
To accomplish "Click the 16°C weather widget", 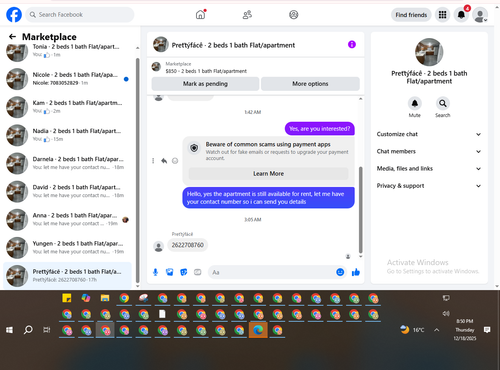I will click(413, 330).
